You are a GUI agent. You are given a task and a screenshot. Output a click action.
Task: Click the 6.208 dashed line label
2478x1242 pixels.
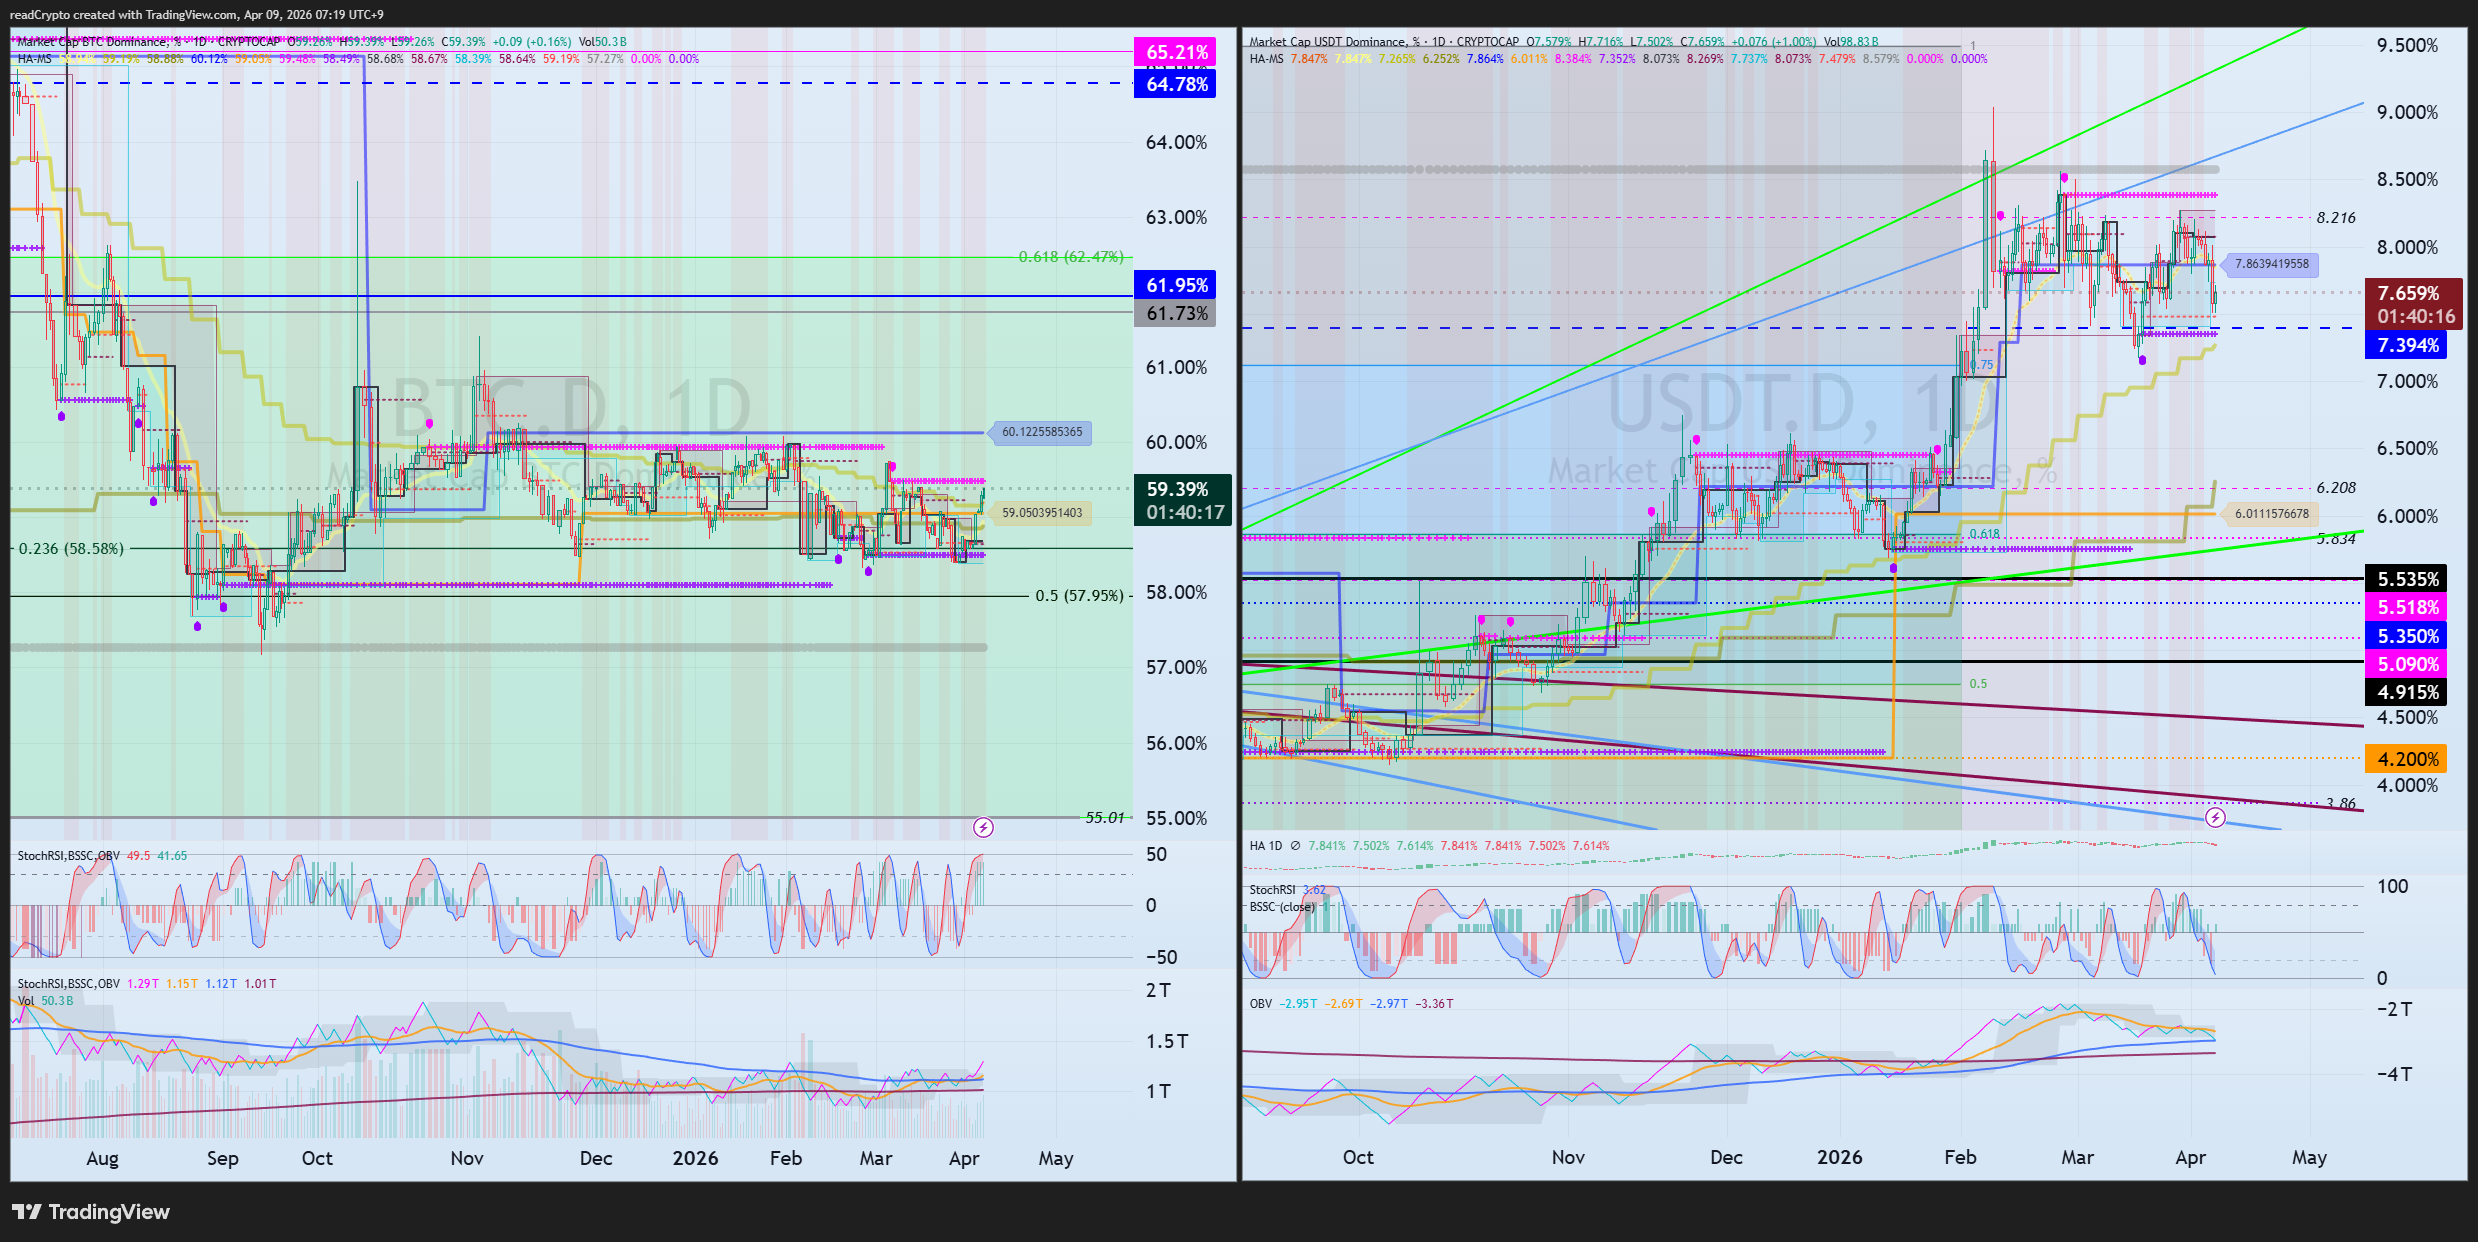(x=2336, y=488)
